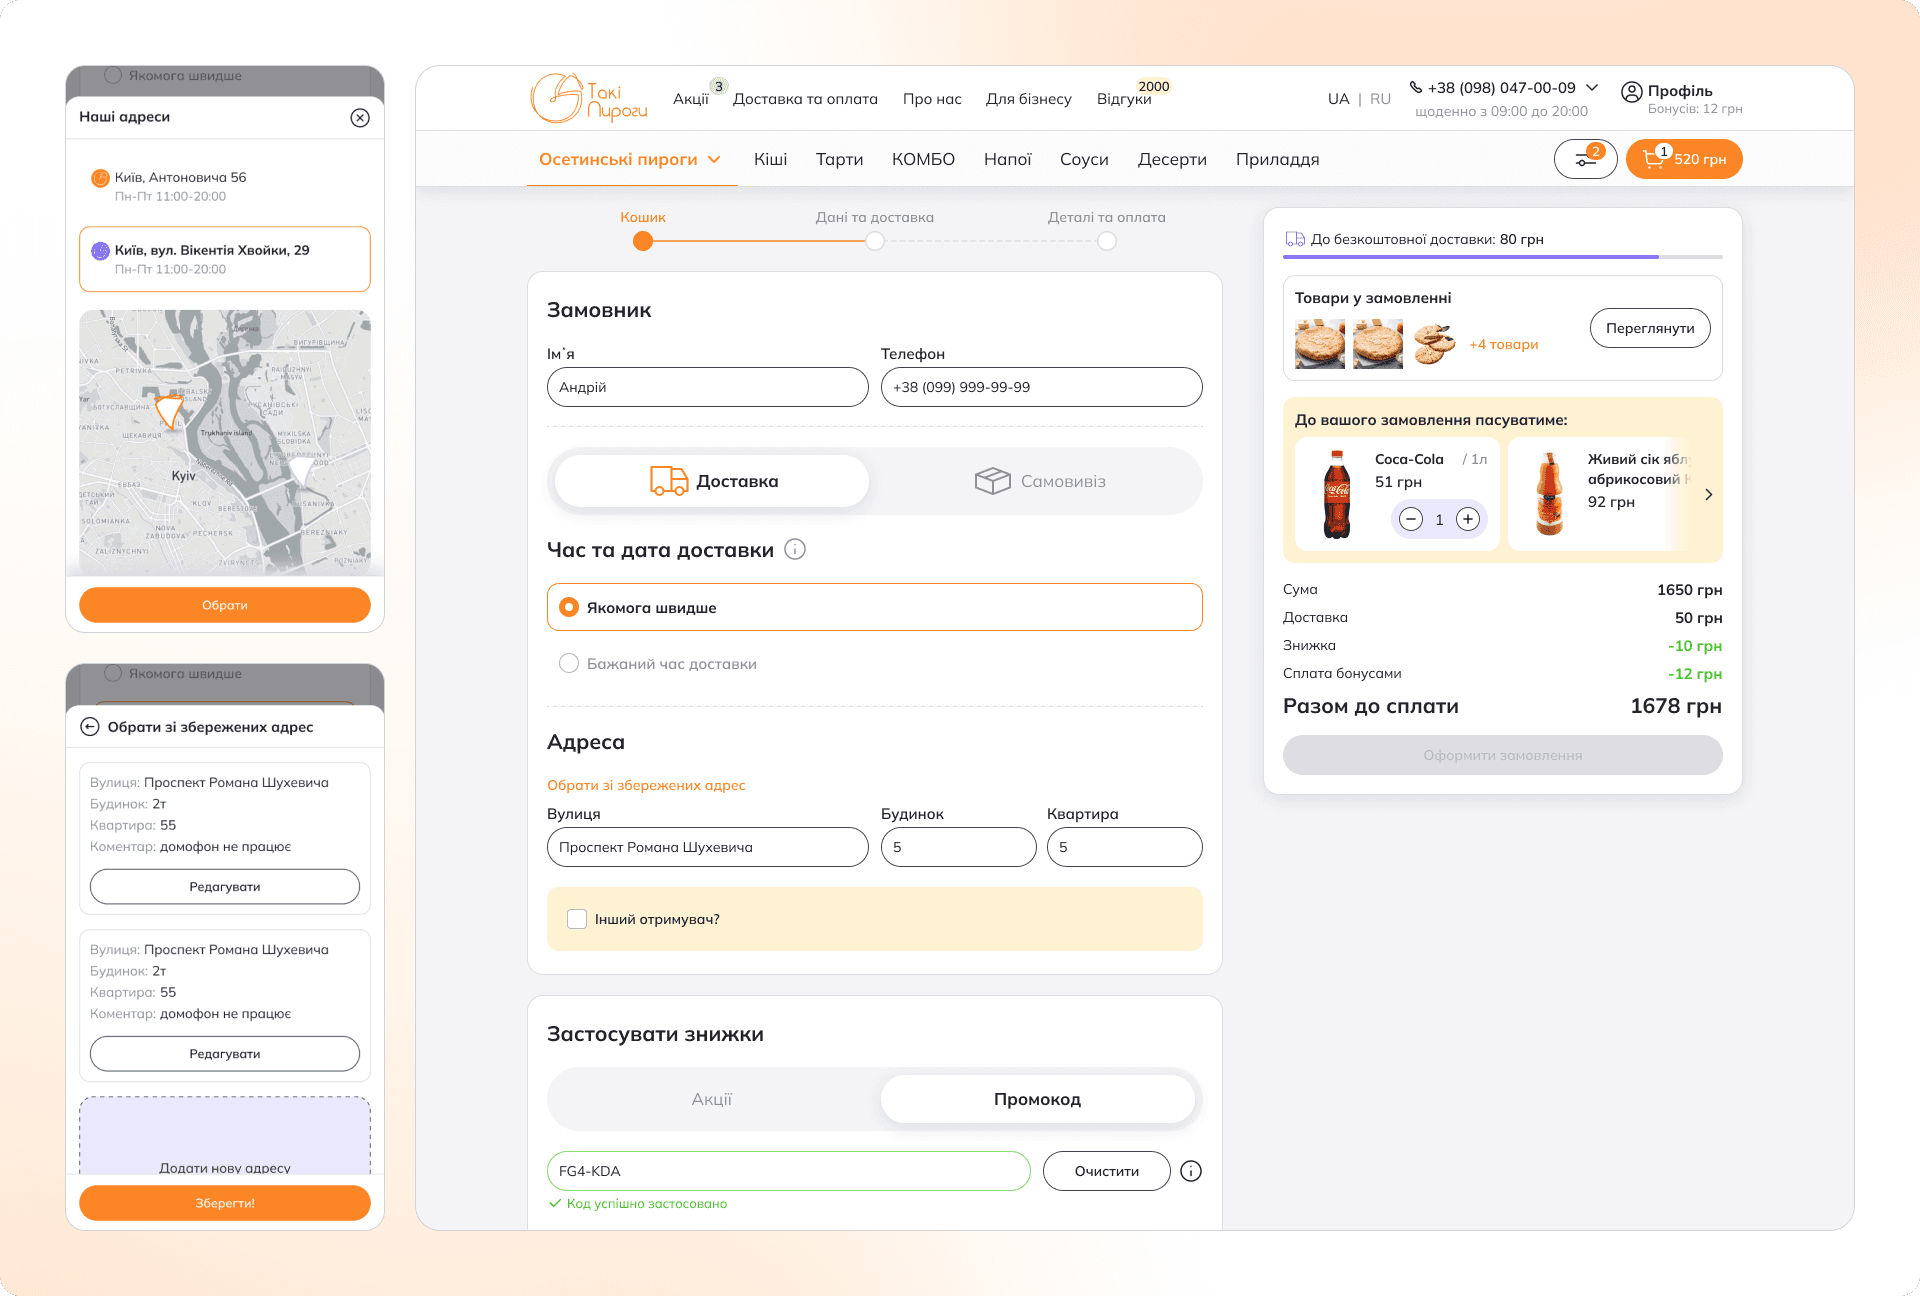Click the profile user icon
Image resolution: width=1920 pixels, height=1296 pixels.
pos(1631,92)
